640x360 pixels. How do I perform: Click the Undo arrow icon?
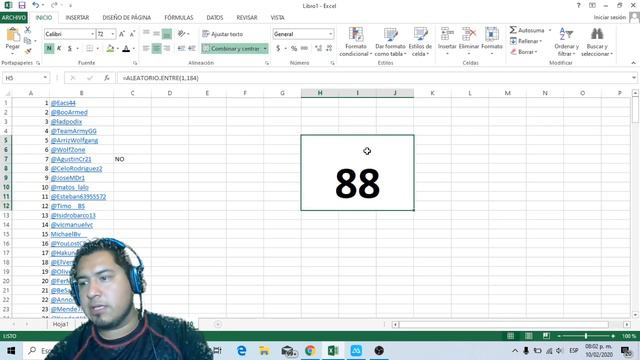36,5
